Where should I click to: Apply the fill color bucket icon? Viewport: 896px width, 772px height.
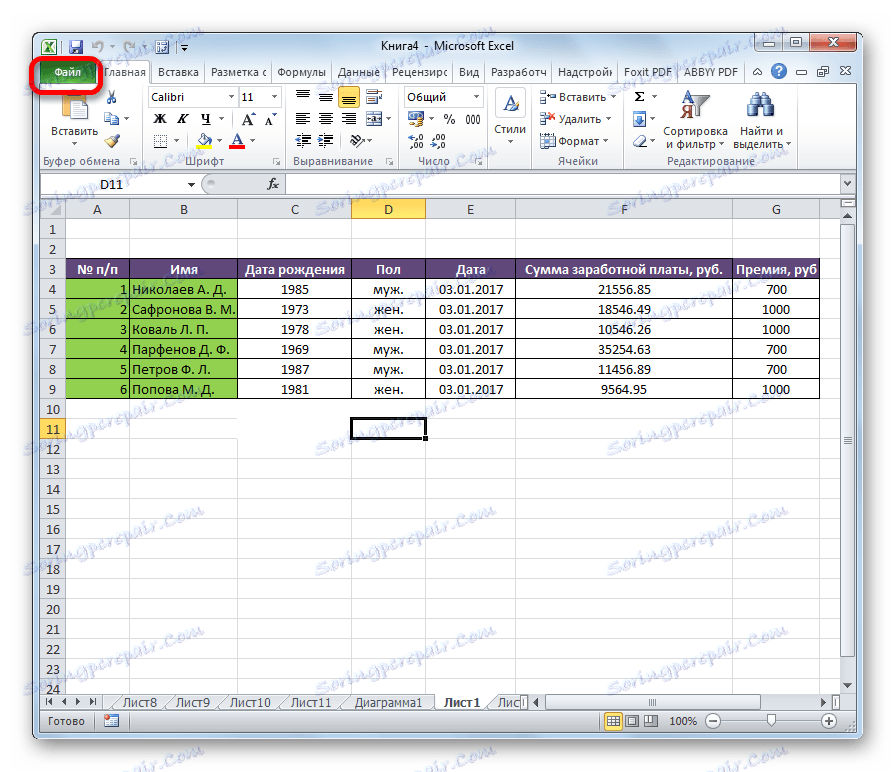(205, 140)
